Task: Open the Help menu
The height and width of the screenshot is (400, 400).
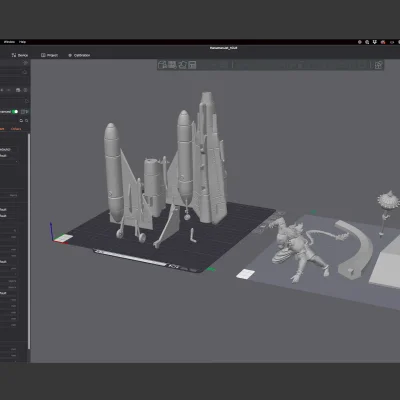Action: 22,42
